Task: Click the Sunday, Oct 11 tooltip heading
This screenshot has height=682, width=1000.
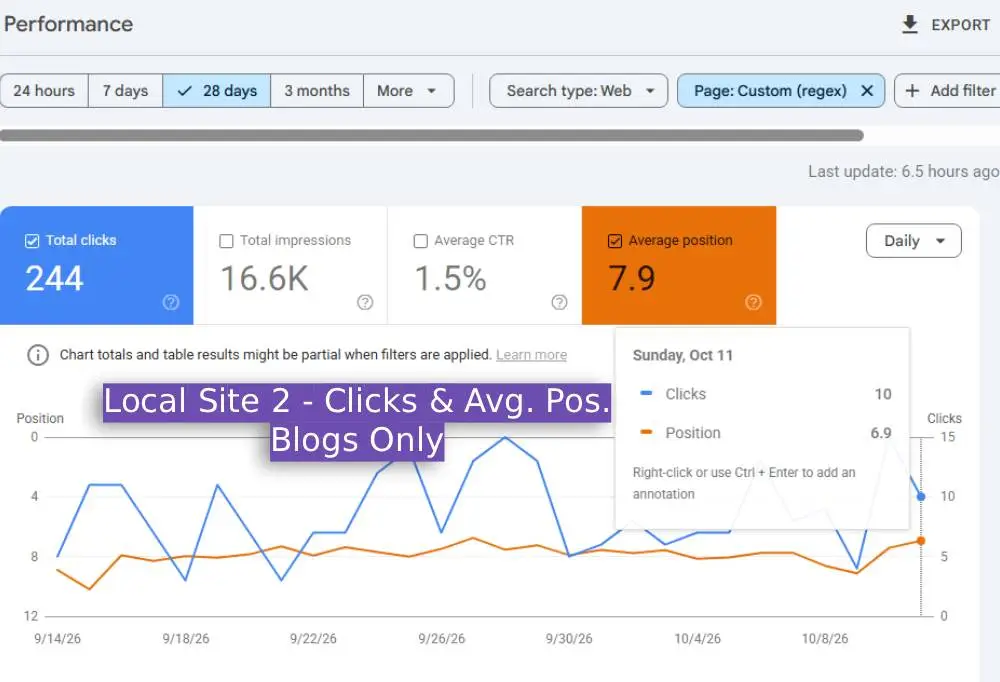Action: point(682,355)
